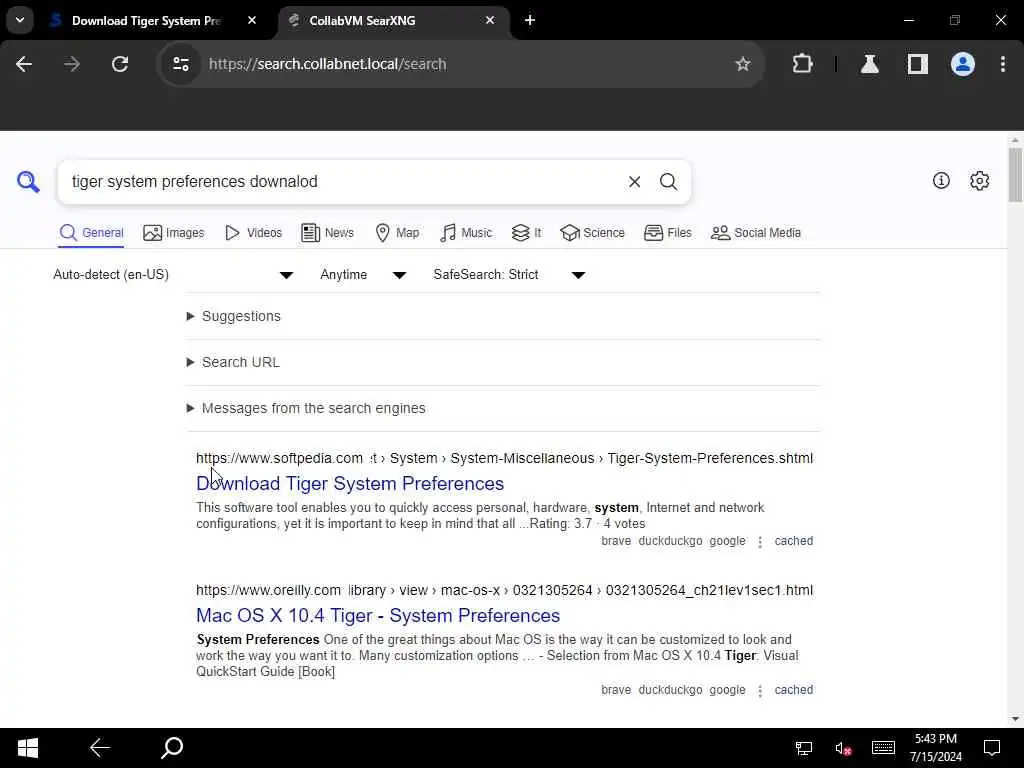Click the taskbar back arrow
The image size is (1024, 768).
coord(100,748)
